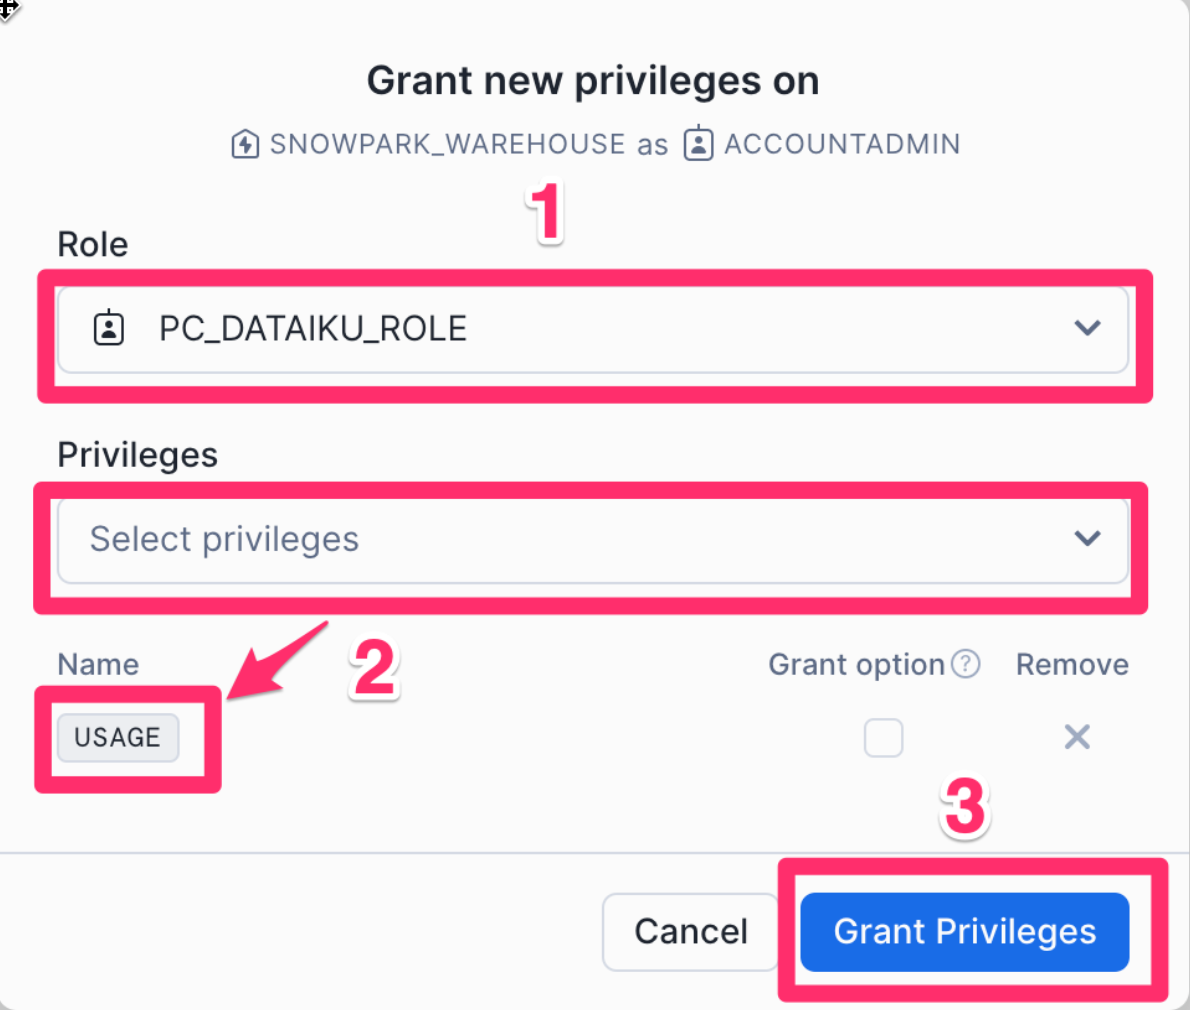Expand the Role dropdown chevron
The width and height of the screenshot is (1190, 1010).
[x=1087, y=328]
